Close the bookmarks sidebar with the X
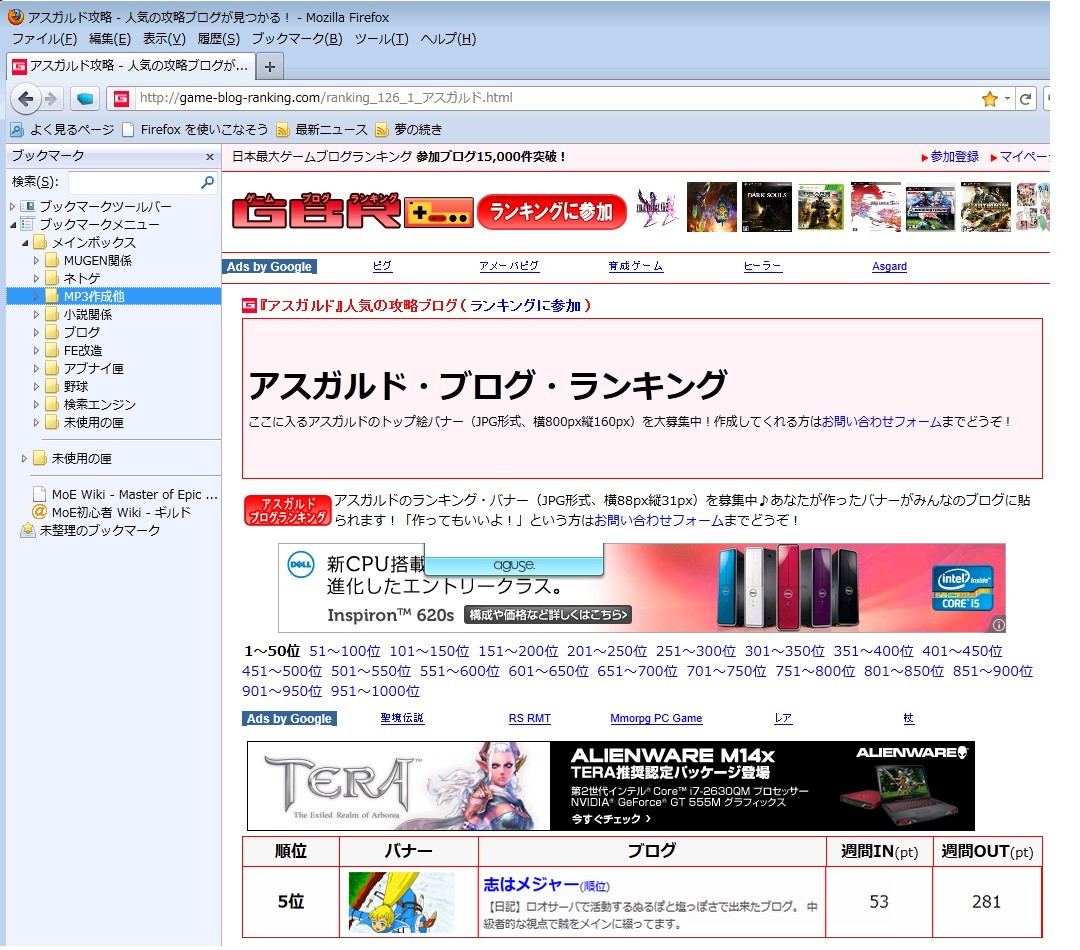This screenshot has width=1080, height=950. pyautogui.click(x=209, y=157)
